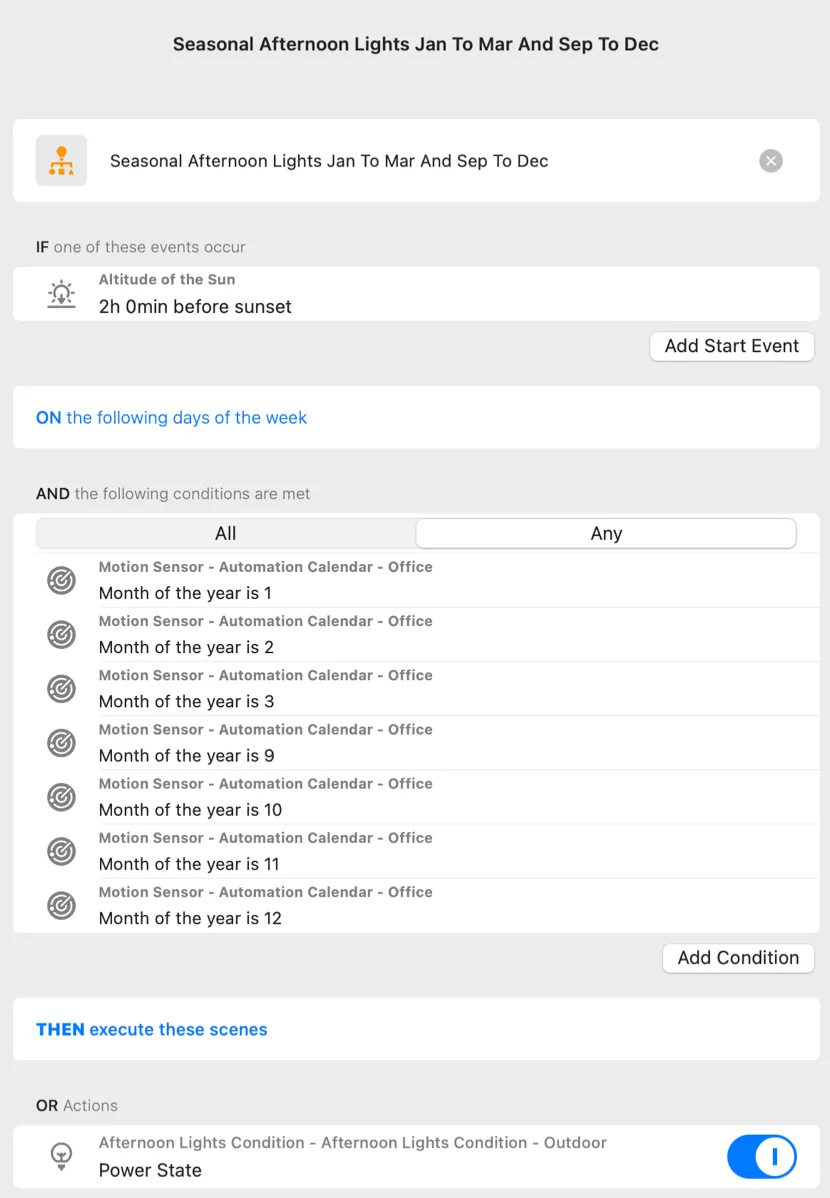This screenshot has height=1198, width=830.
Task: Click the light bulb icon beside Power State
Action: [x=61, y=1156]
